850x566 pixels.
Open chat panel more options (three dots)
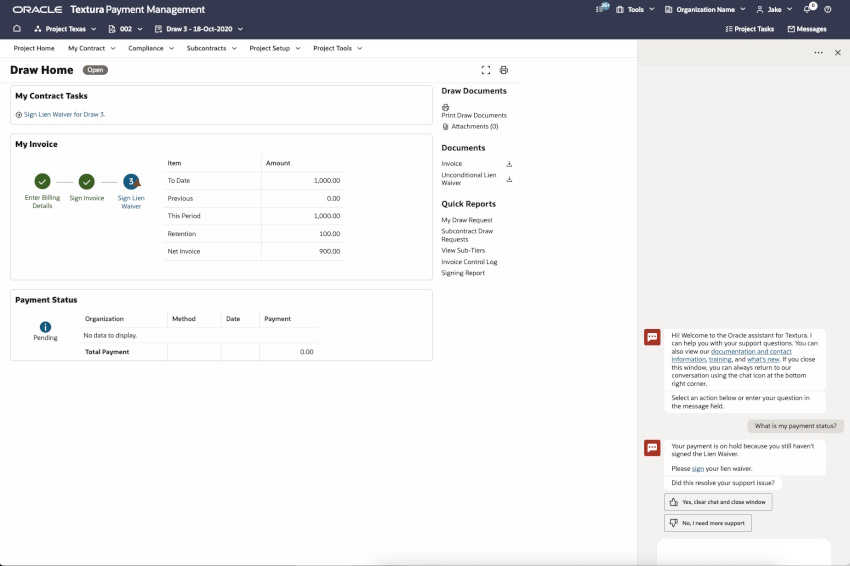(x=818, y=52)
